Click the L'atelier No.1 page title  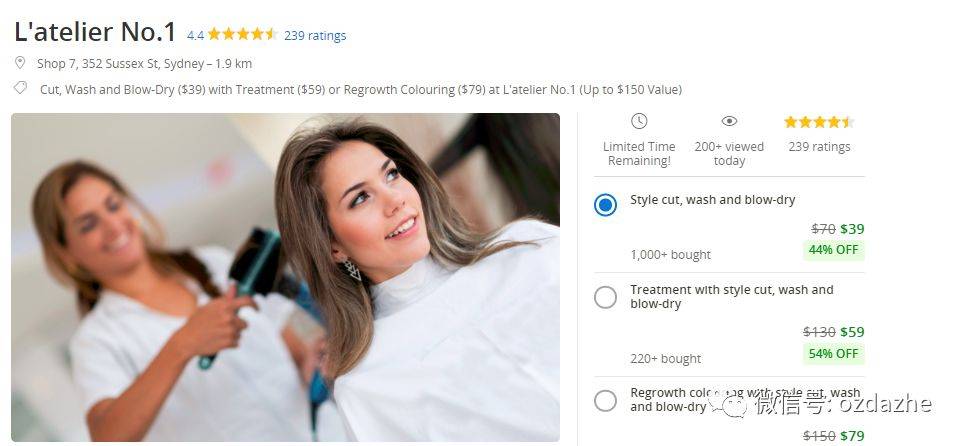[95, 32]
